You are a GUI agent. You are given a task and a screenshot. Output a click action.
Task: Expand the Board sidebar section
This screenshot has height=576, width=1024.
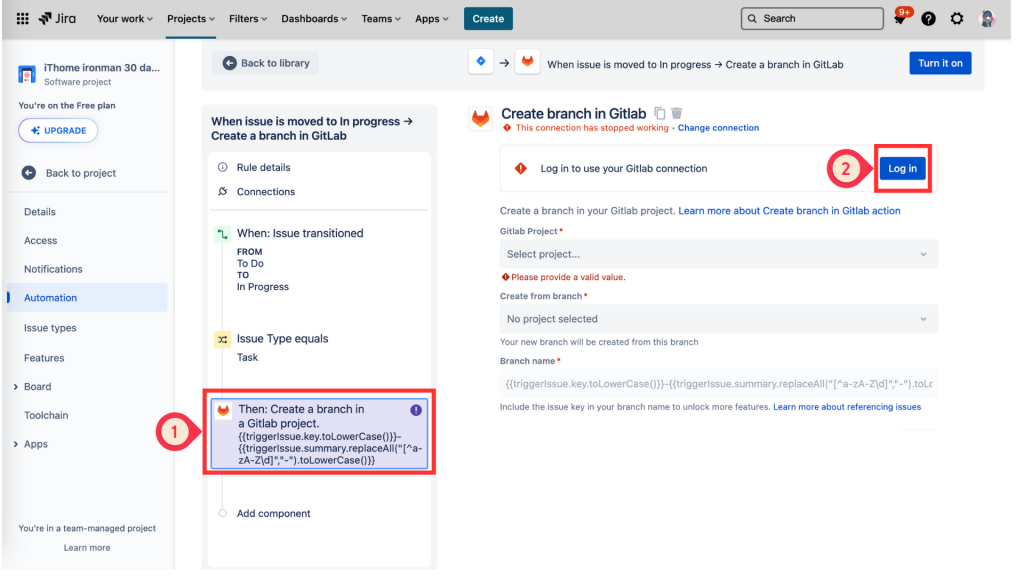(x=16, y=387)
